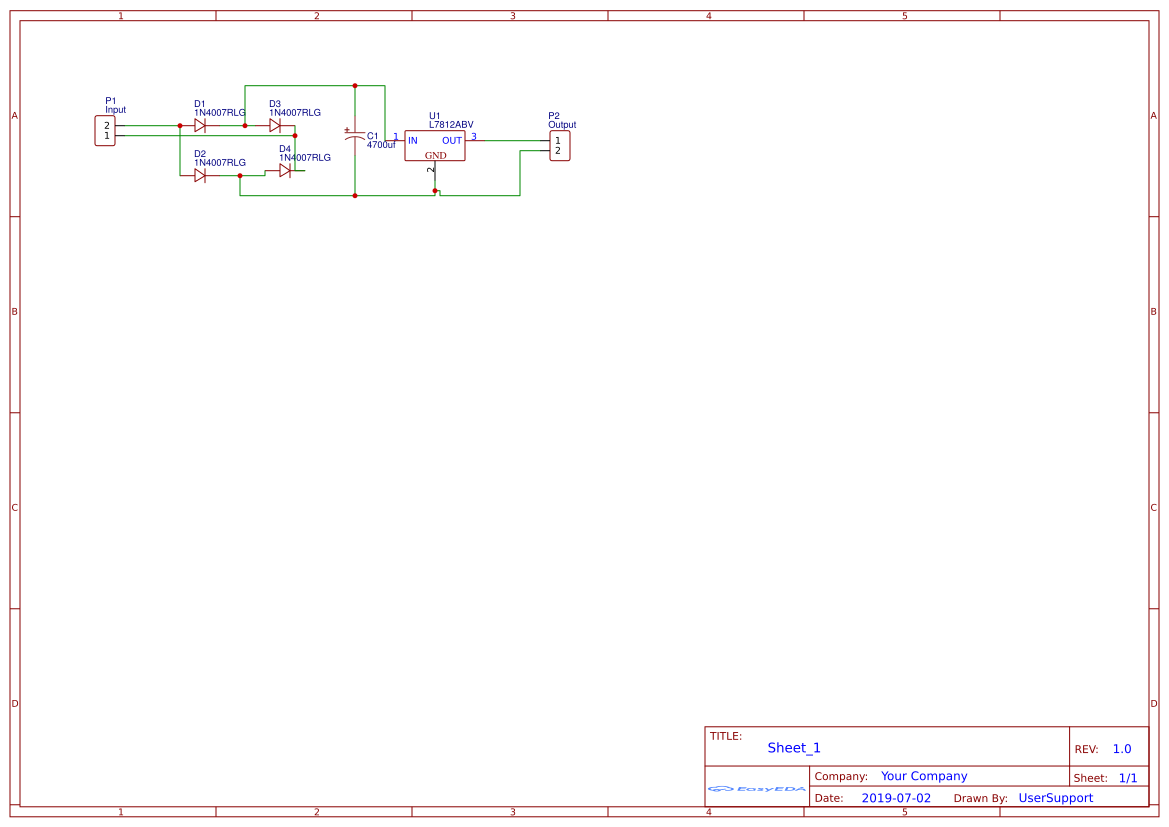Click the 1N4007RLG value under D4

click(x=305, y=157)
